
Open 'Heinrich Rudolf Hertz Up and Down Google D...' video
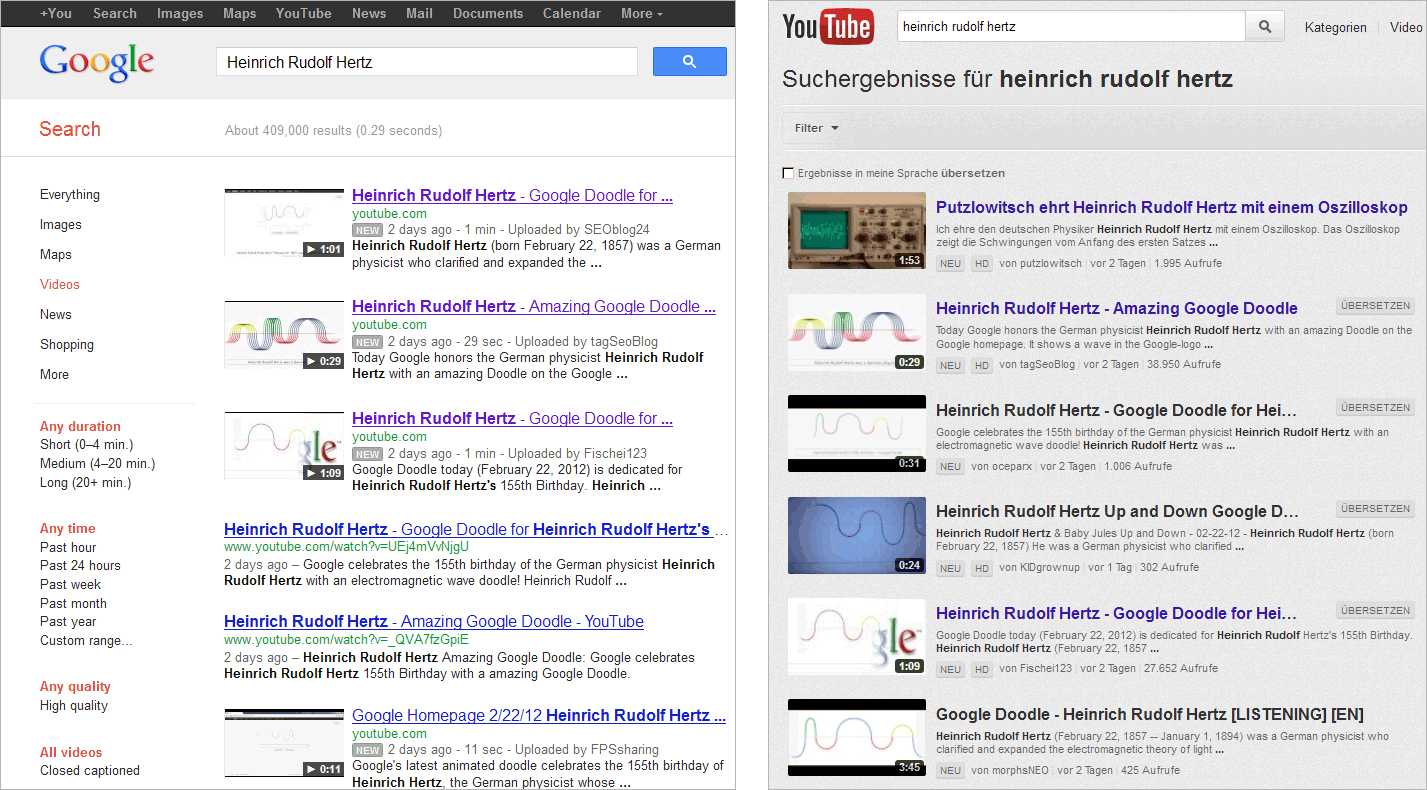(x=1117, y=511)
